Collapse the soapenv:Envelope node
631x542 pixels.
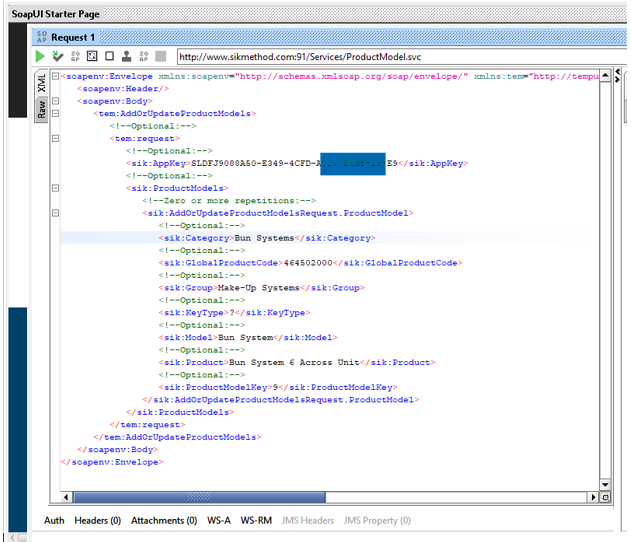56,76
